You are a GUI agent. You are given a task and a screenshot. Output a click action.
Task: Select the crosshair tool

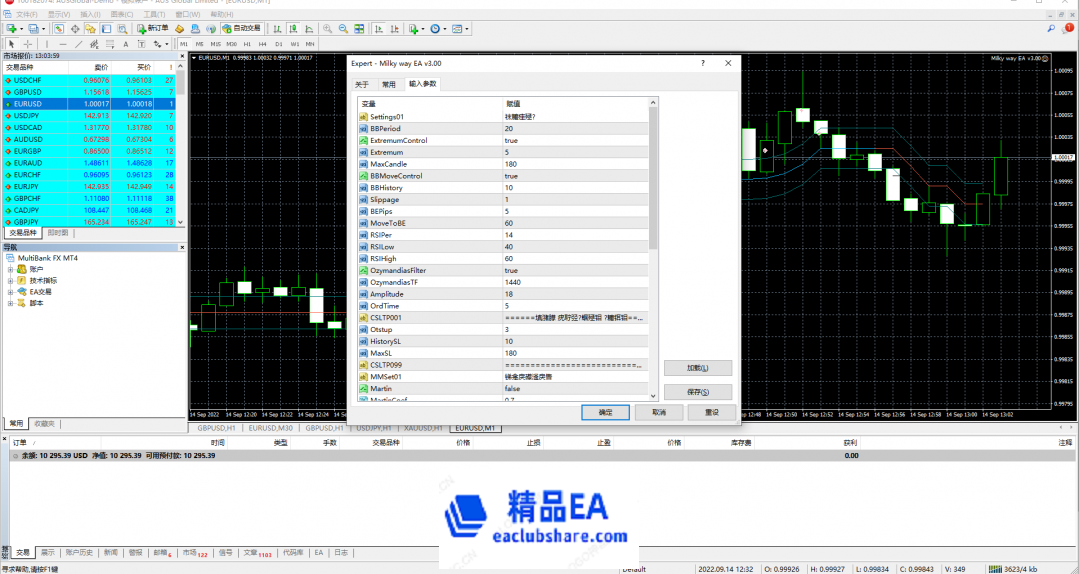(x=28, y=44)
